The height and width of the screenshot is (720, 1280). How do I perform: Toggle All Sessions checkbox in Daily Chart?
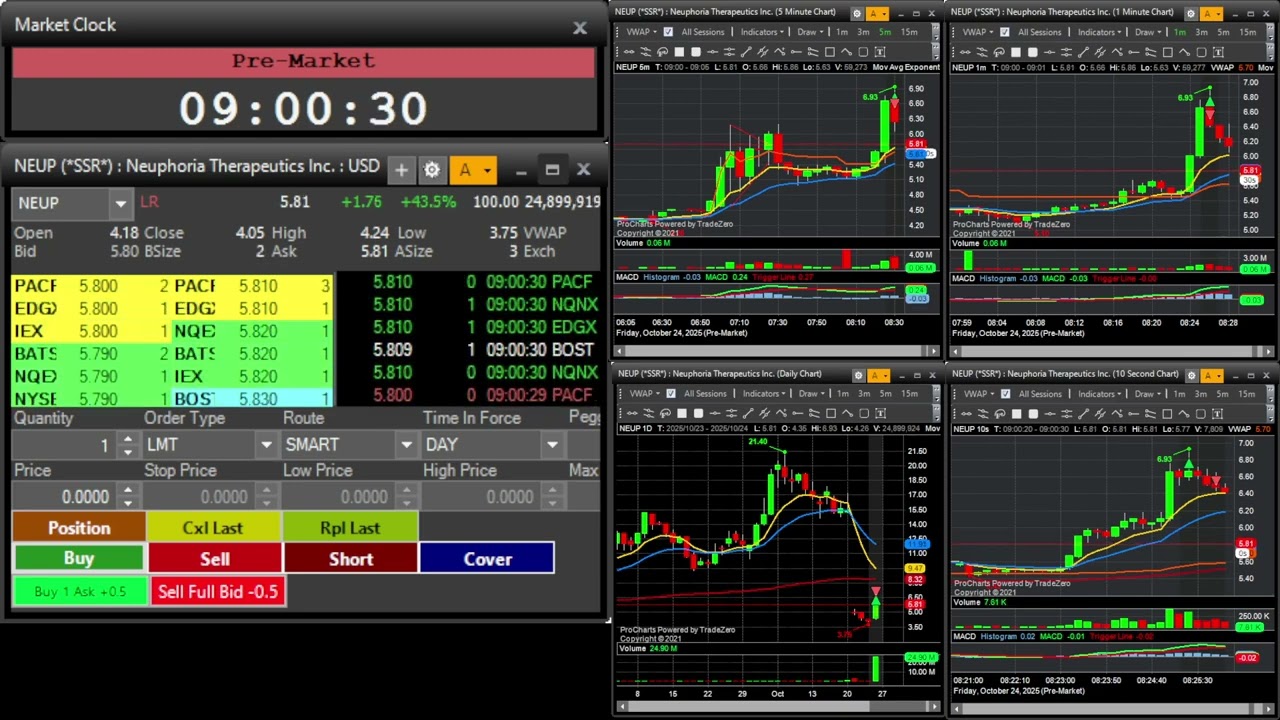click(671, 393)
